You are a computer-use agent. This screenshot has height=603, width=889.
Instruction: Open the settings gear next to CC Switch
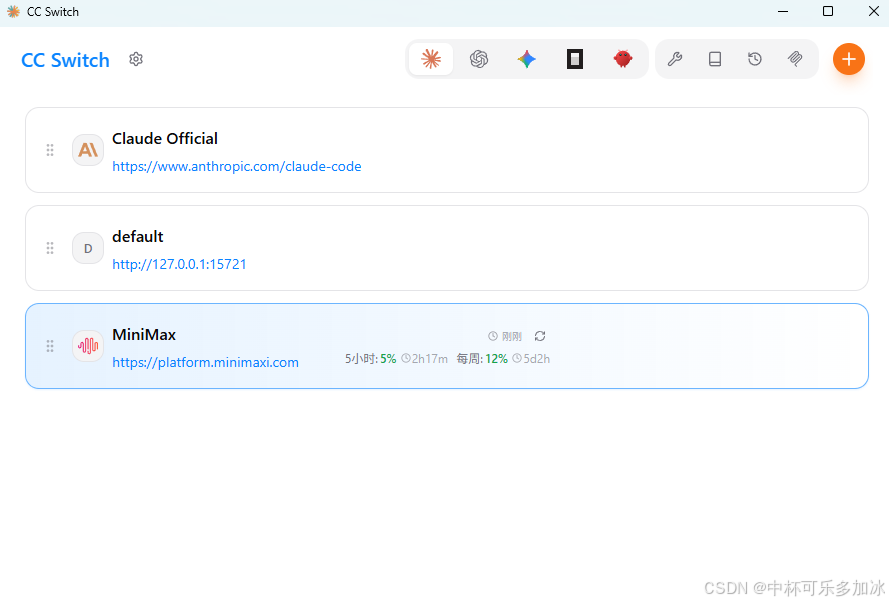136,59
